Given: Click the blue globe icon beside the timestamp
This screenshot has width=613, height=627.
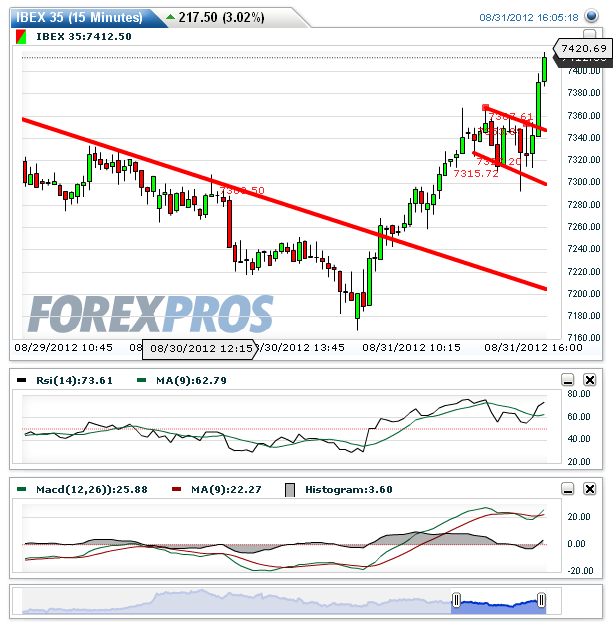Looking at the screenshot, I should coord(591,16).
